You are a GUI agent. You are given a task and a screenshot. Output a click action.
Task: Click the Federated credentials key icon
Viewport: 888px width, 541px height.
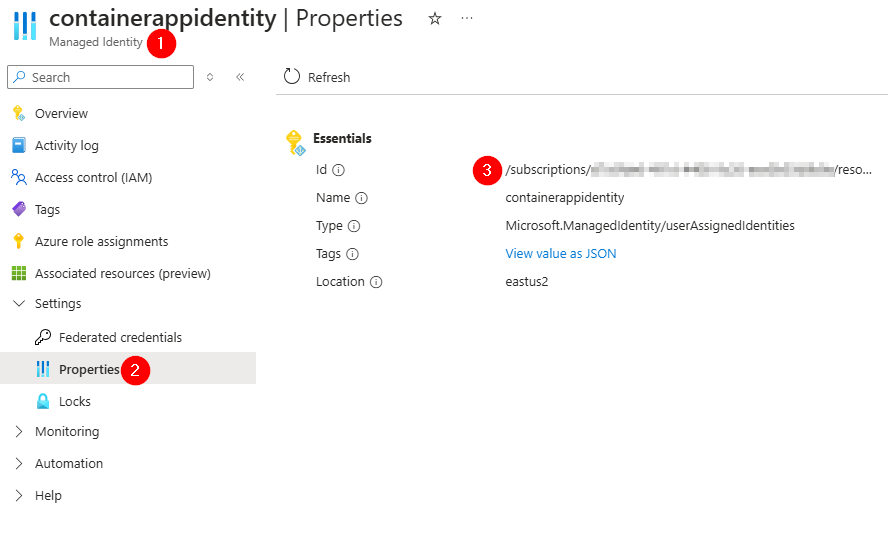pyautogui.click(x=42, y=337)
